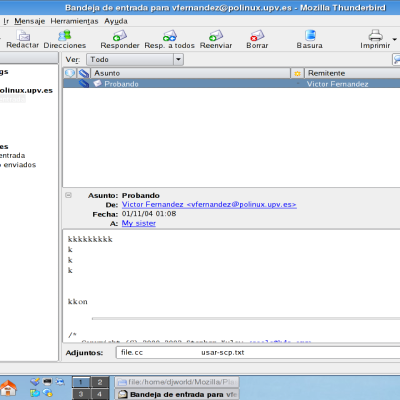
Task: Open the Direcciones address book
Action: 64,39
